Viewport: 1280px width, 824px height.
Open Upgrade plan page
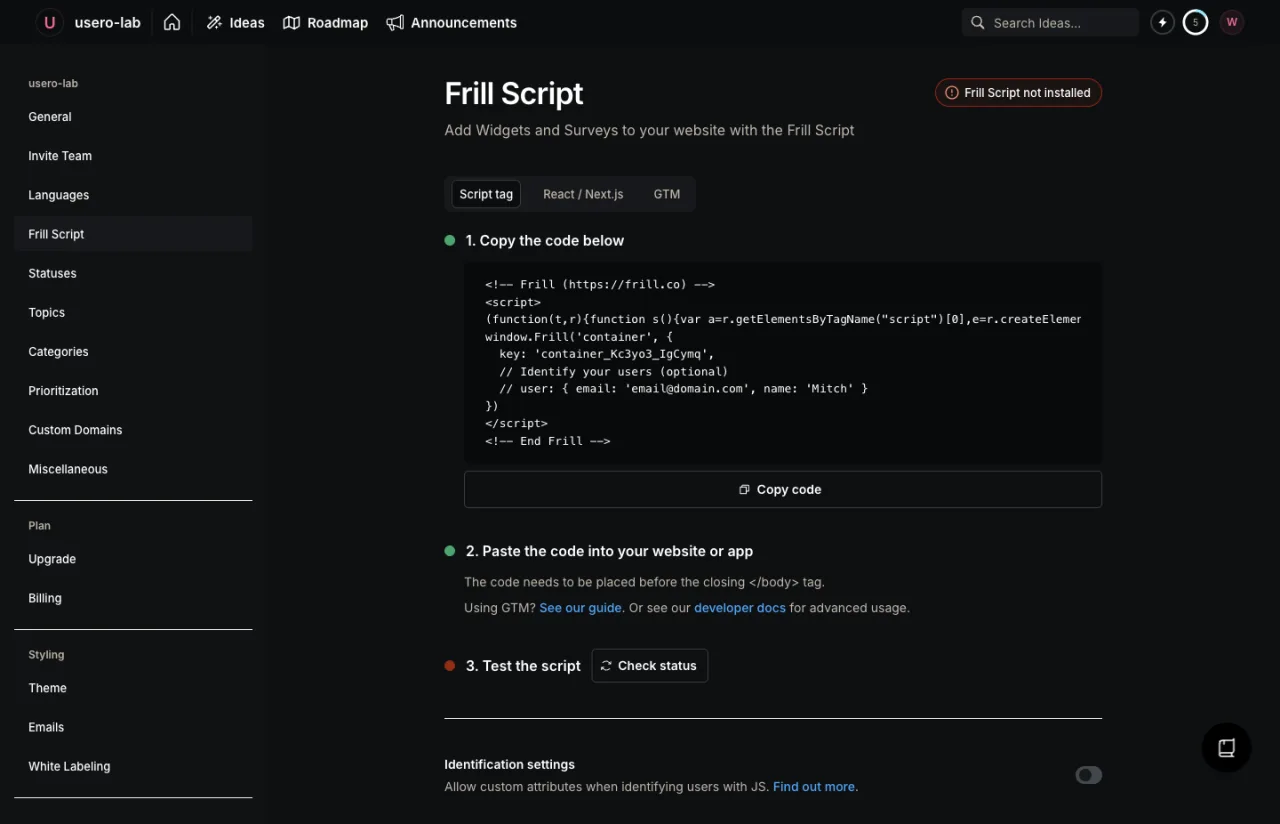point(133,559)
